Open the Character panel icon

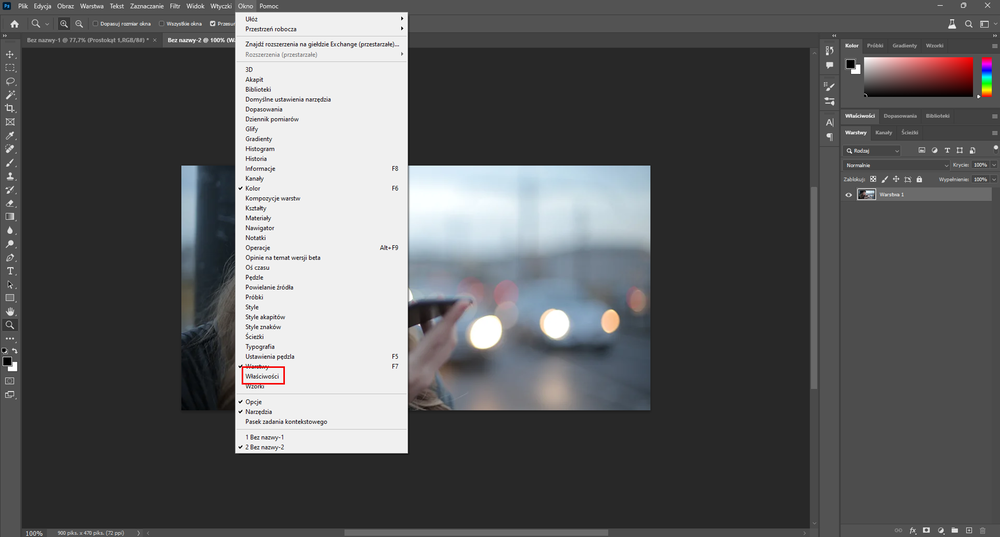point(829,122)
